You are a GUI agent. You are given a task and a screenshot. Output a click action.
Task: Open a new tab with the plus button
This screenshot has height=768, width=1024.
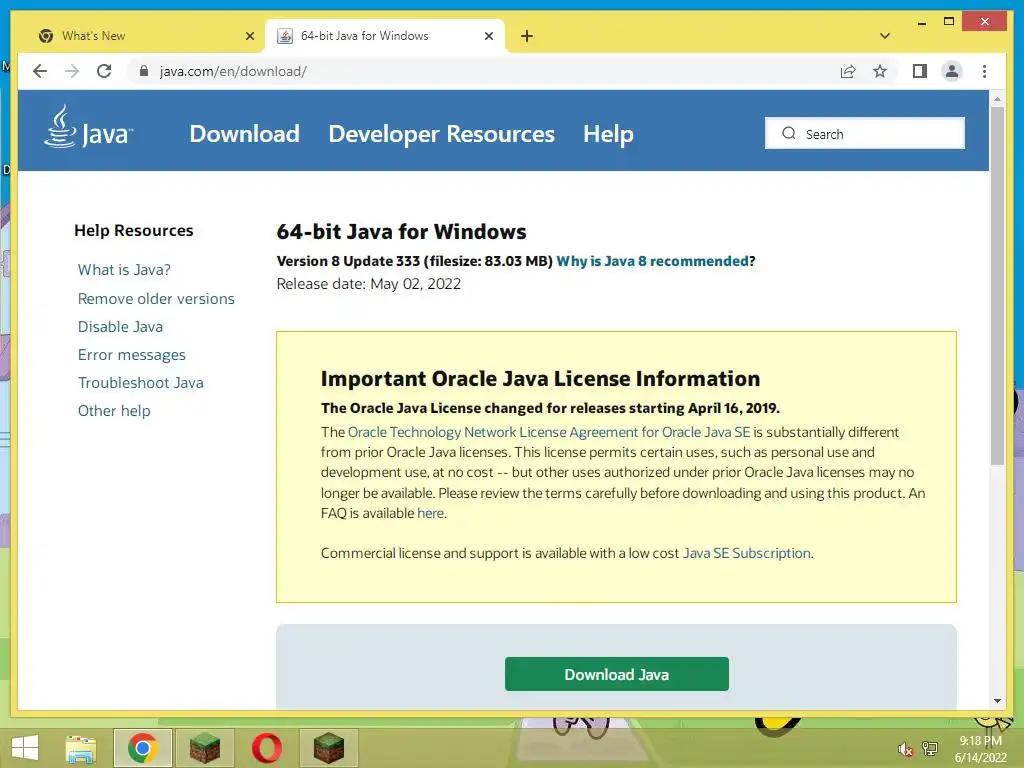pos(527,36)
